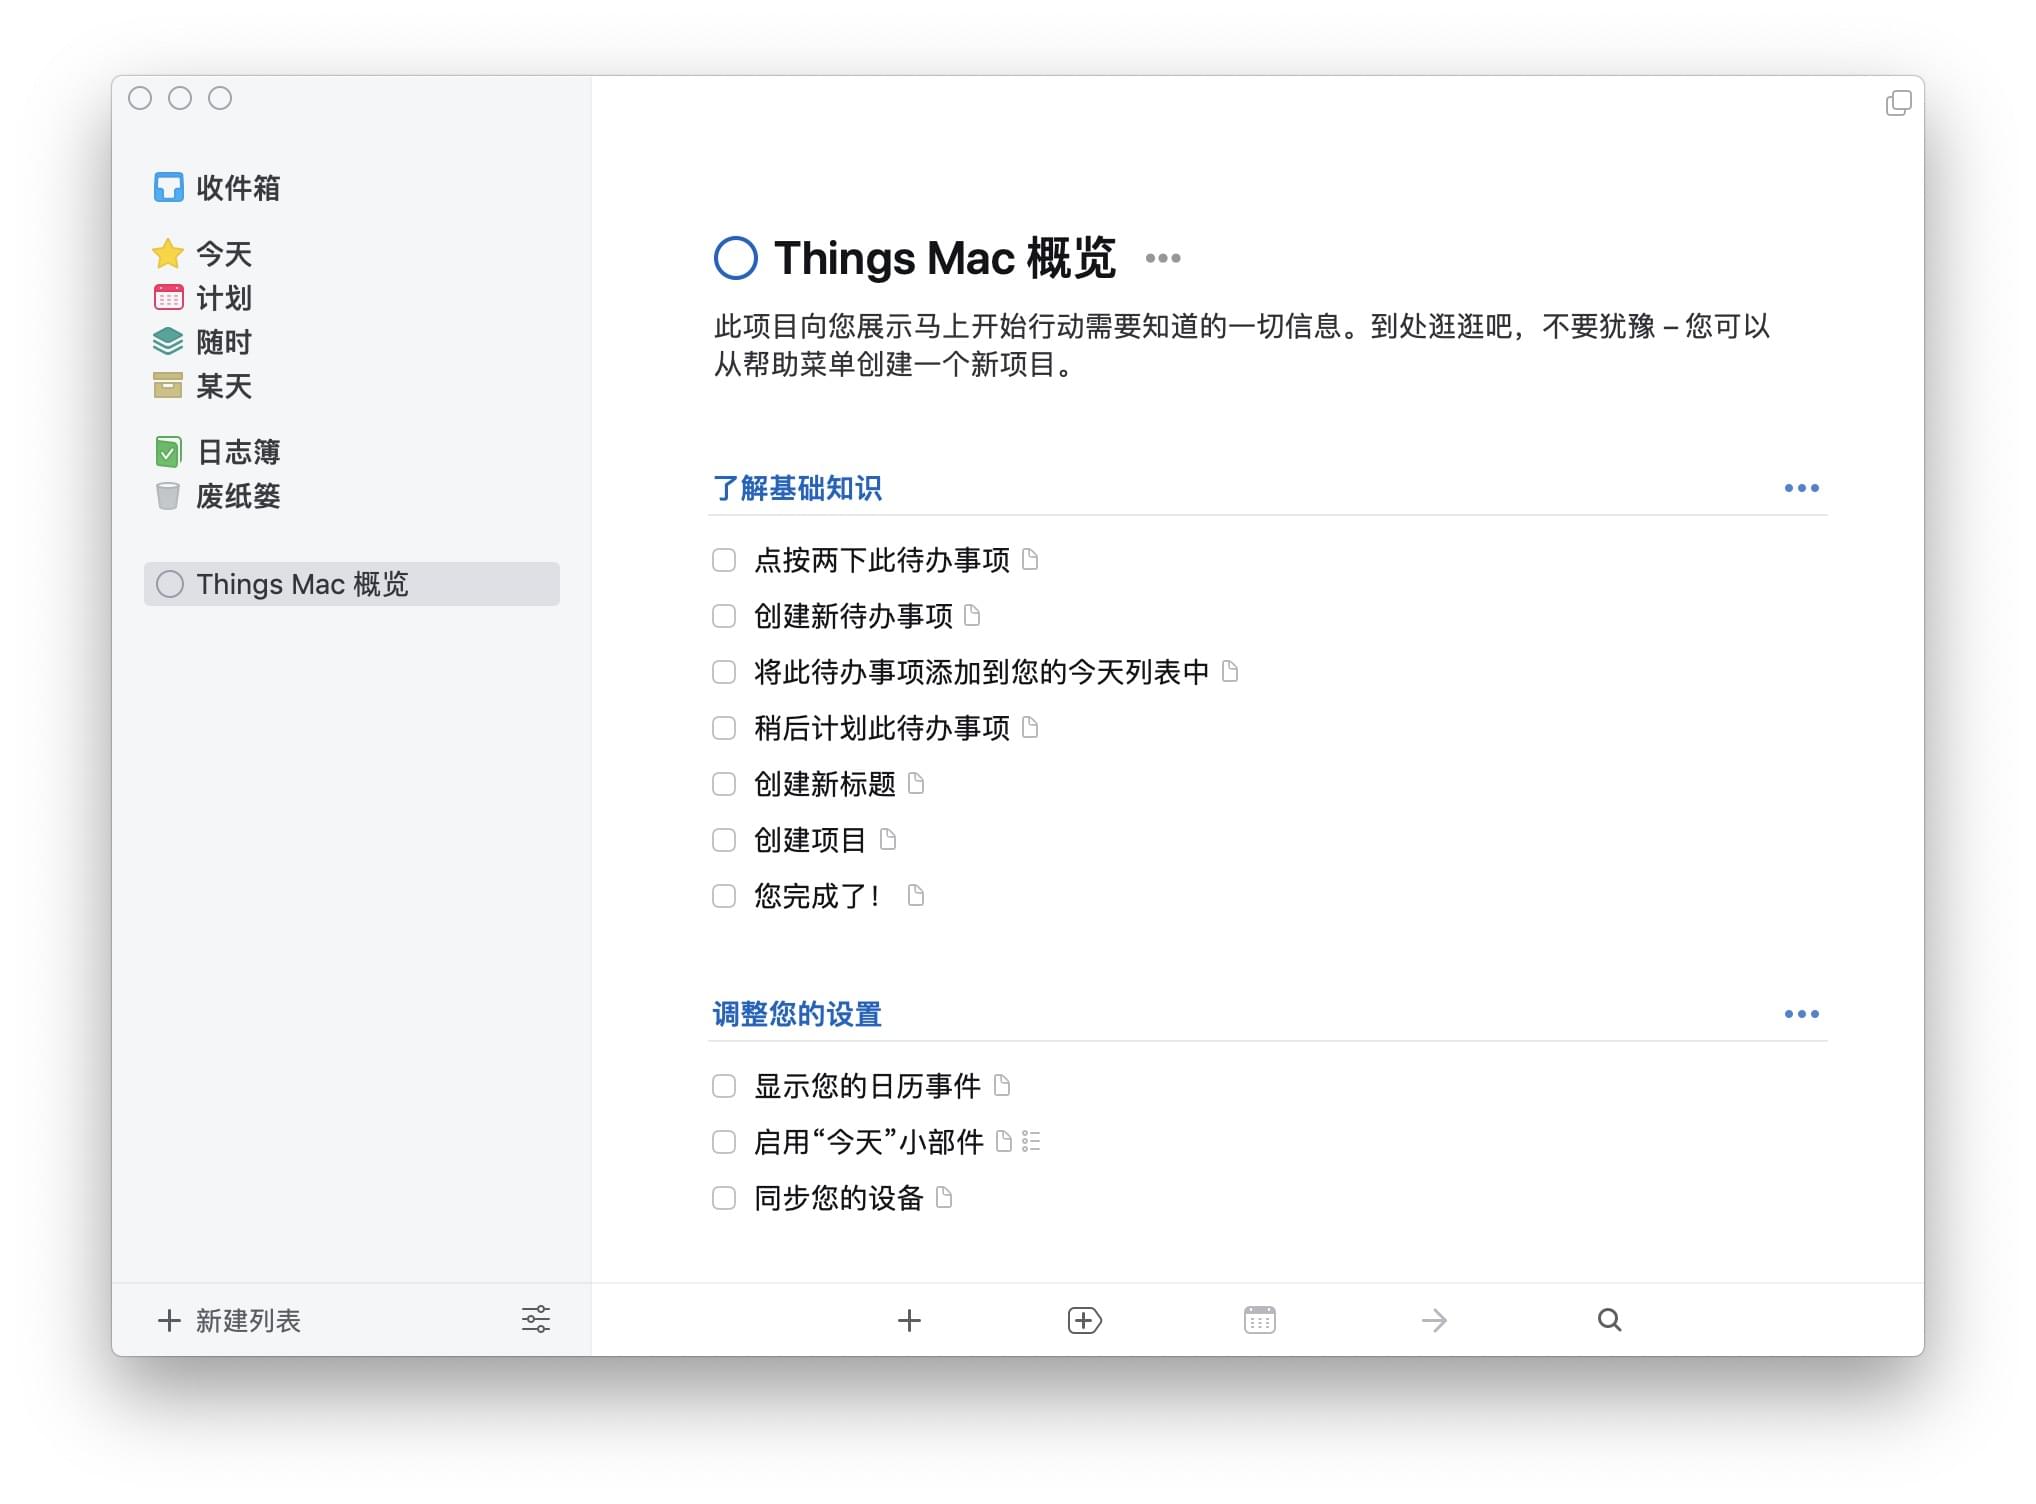Viewport: 2036px width, 1504px height.
Task: Check off 您完成了！
Action: pos(724,896)
